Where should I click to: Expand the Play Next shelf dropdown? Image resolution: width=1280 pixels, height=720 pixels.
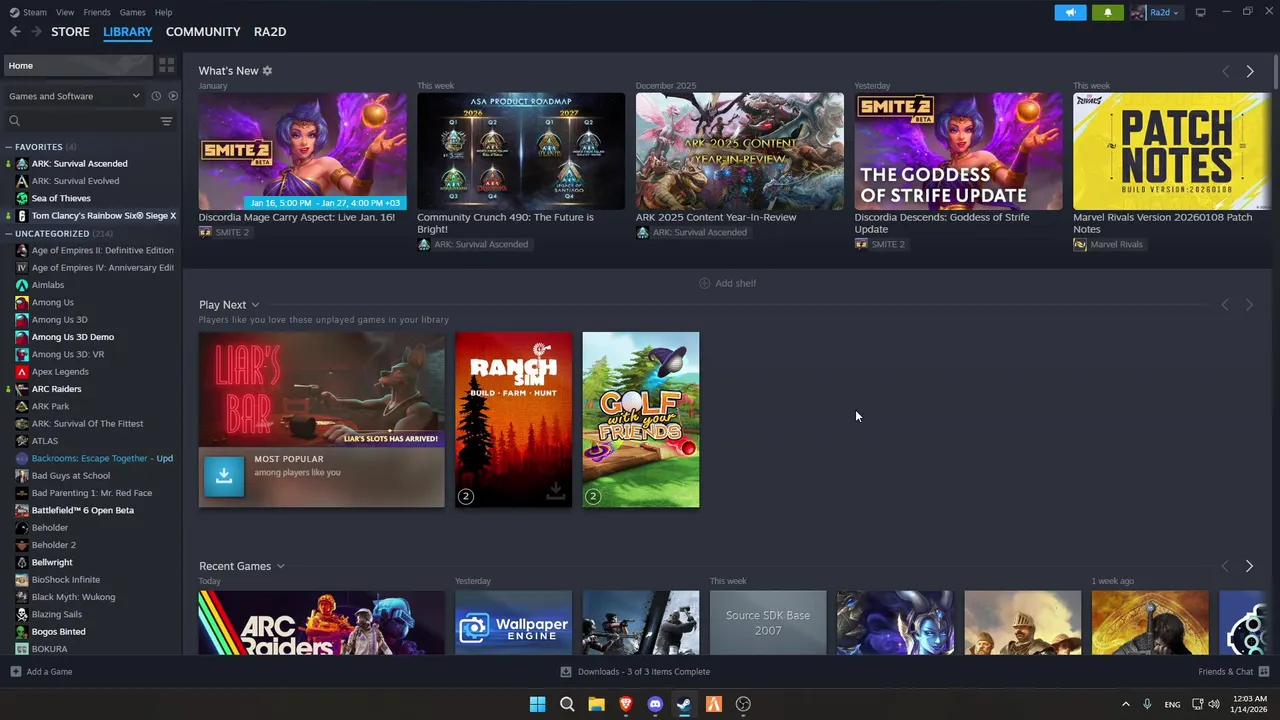pos(255,305)
